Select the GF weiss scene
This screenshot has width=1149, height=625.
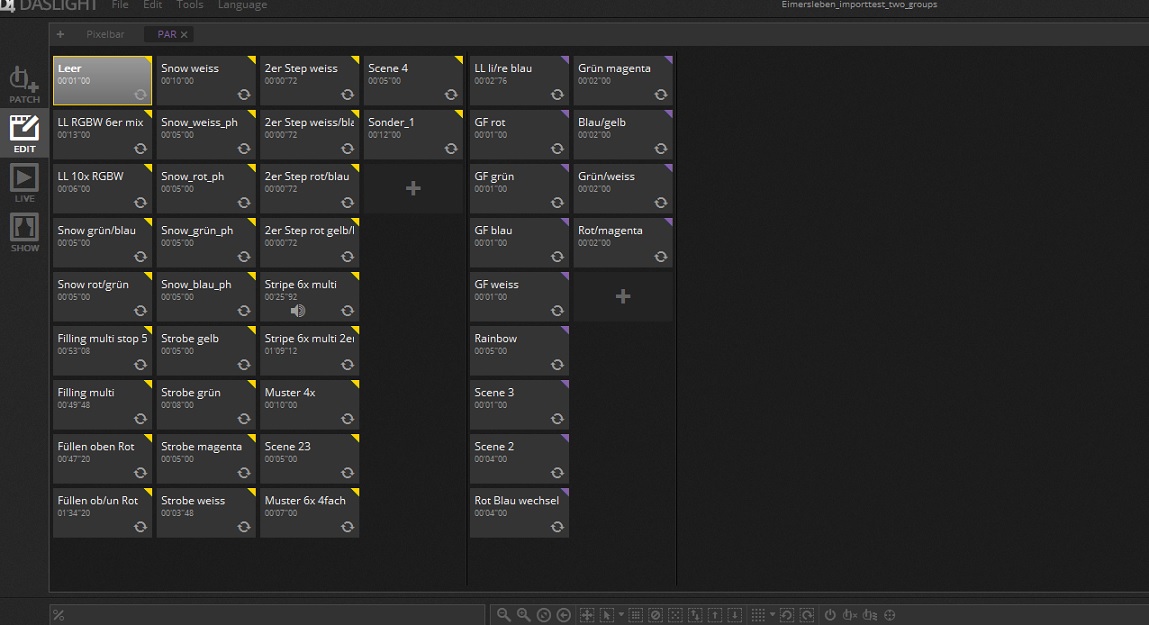(x=519, y=297)
